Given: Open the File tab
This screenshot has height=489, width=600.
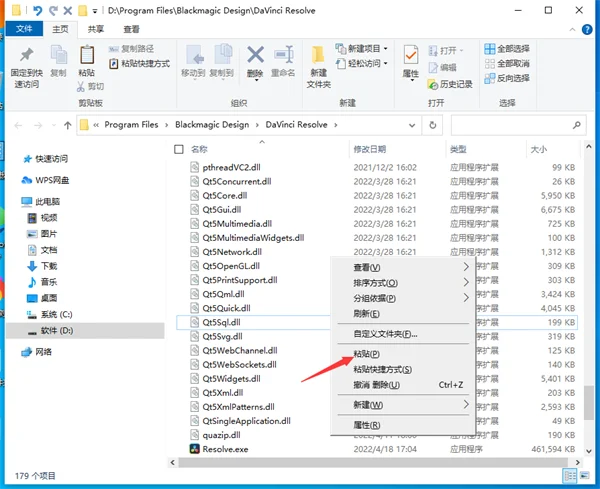Looking at the screenshot, I should 24,29.
